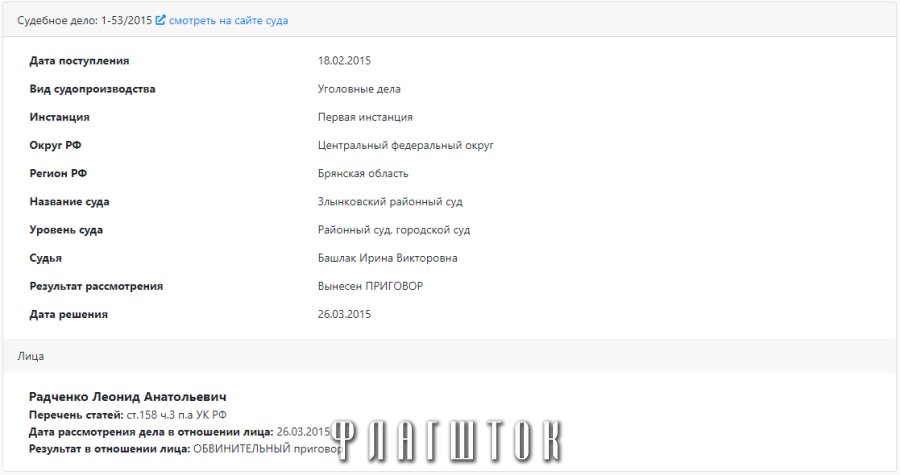The width and height of the screenshot is (900, 475).
Task: Open the 'смотреть на сайте суда' link
Action: pyautogui.click(x=228, y=21)
